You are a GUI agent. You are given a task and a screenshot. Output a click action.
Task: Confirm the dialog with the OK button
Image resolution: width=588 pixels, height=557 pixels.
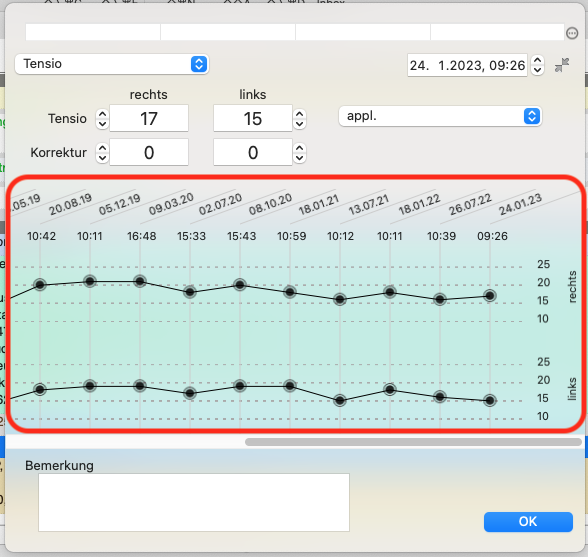point(528,521)
